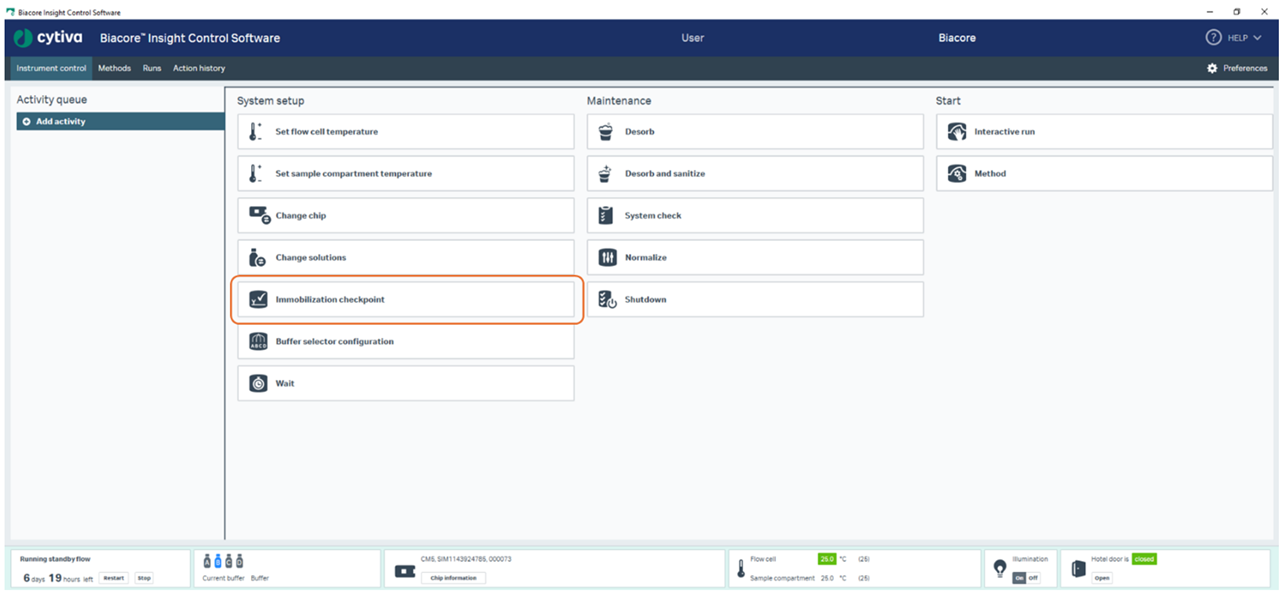1280x591 pixels.
Task: Open the hotel door with Open button
Action: 1102,578
